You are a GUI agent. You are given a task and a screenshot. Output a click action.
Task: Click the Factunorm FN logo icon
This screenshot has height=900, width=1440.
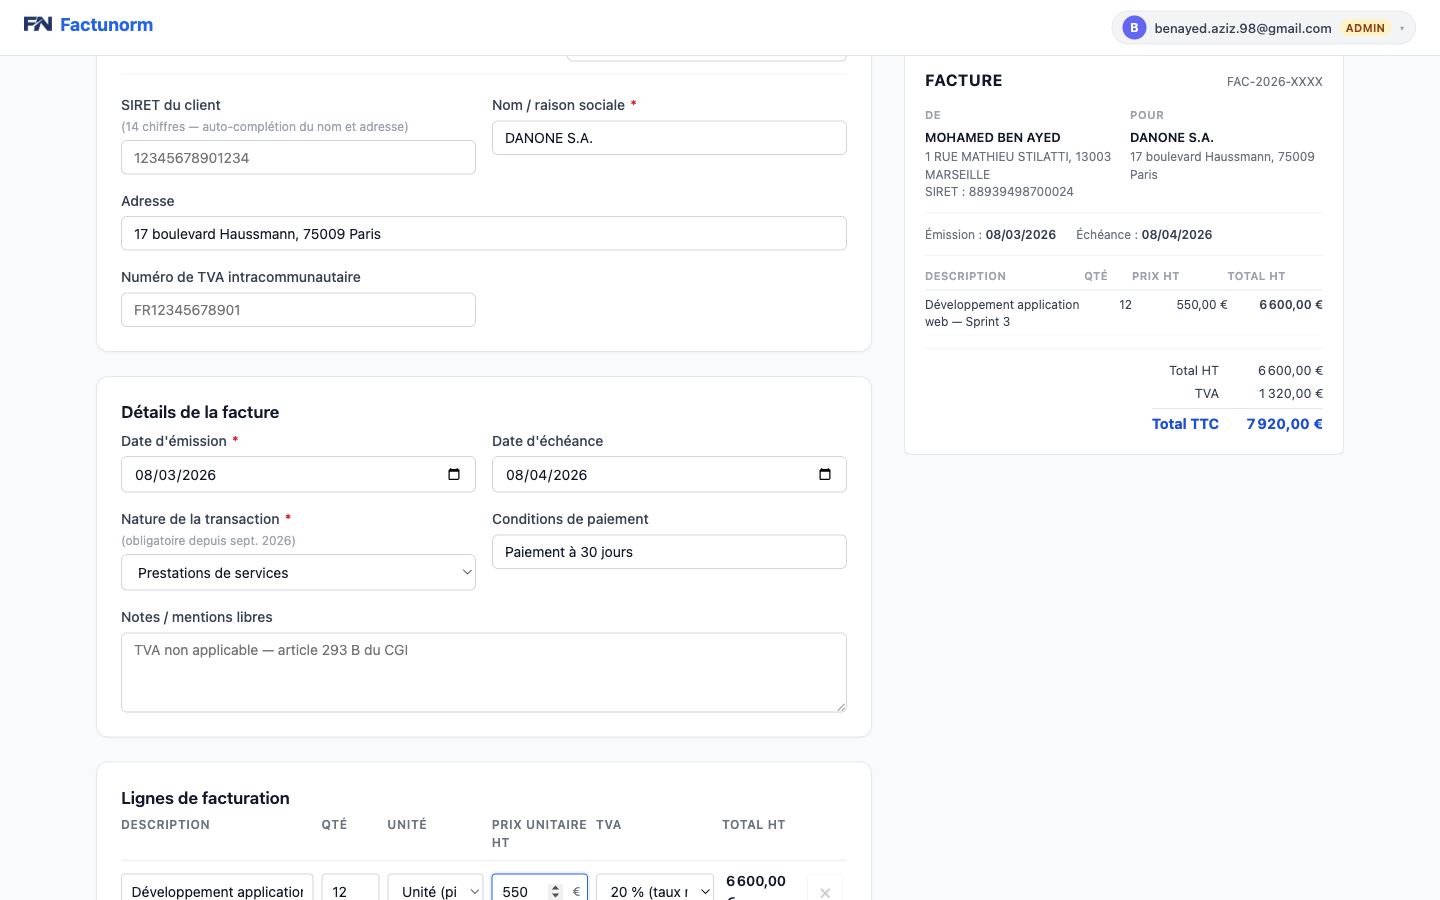[x=38, y=25]
